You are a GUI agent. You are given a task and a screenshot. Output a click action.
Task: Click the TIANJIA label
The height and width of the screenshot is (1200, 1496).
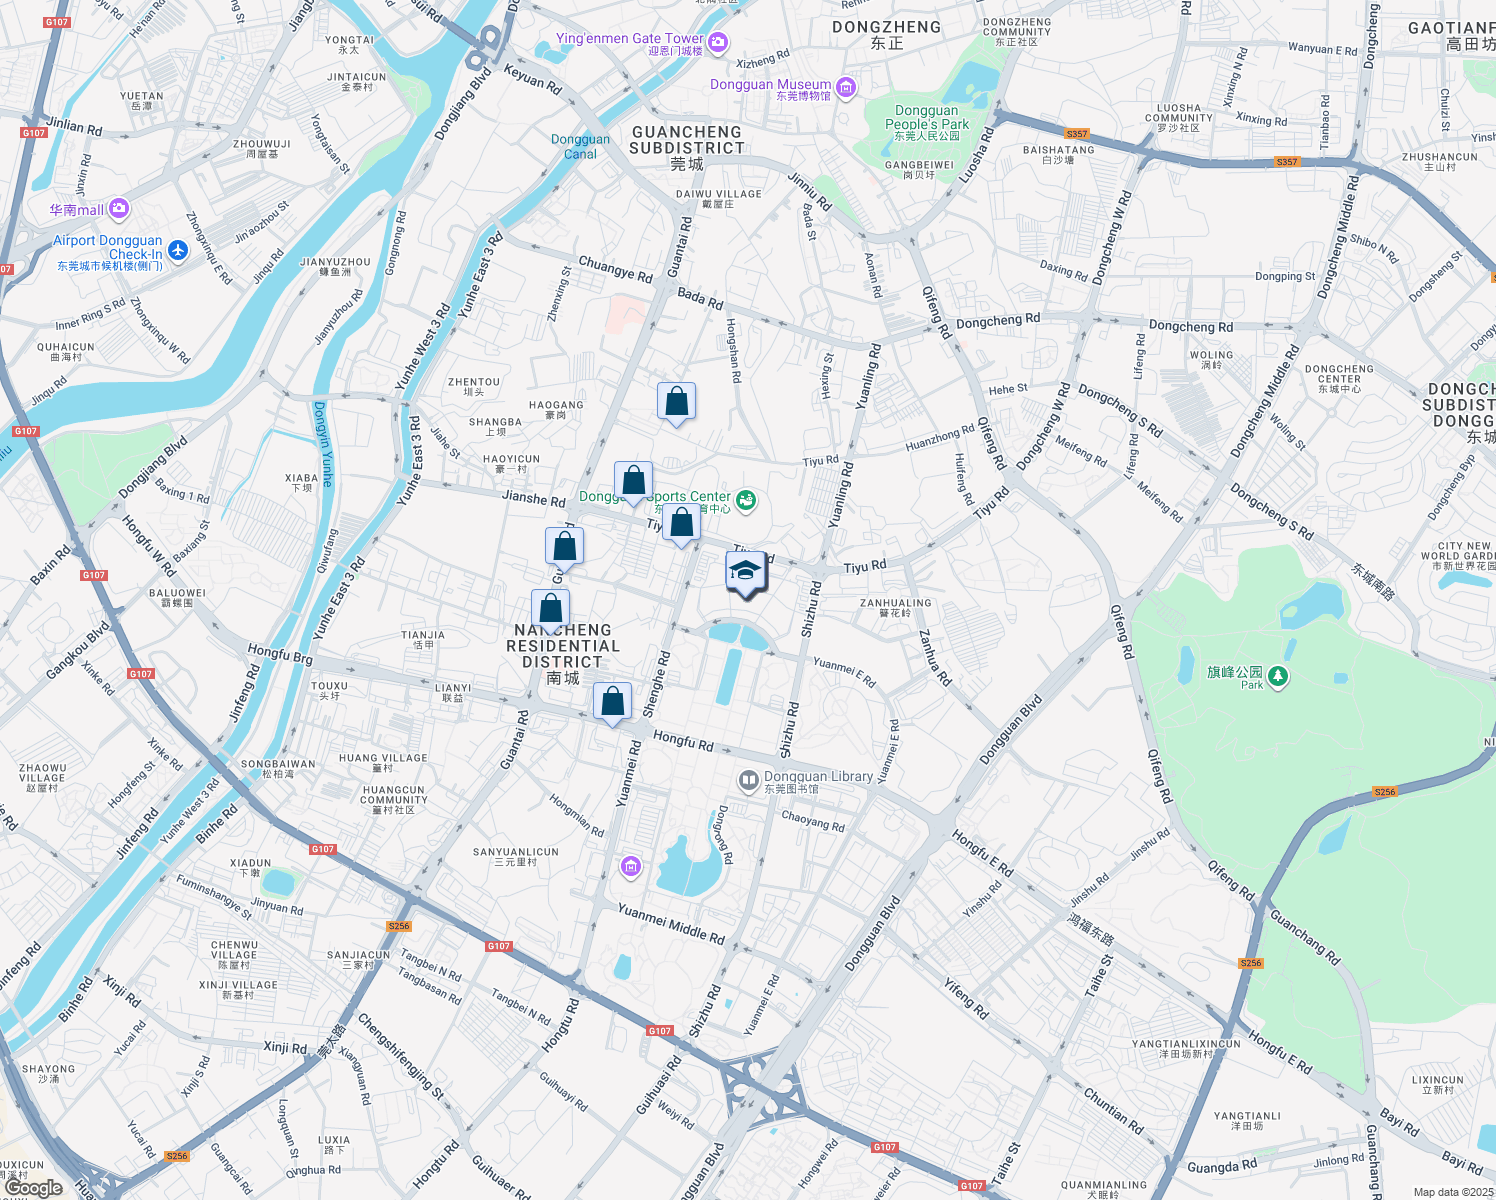(423, 640)
